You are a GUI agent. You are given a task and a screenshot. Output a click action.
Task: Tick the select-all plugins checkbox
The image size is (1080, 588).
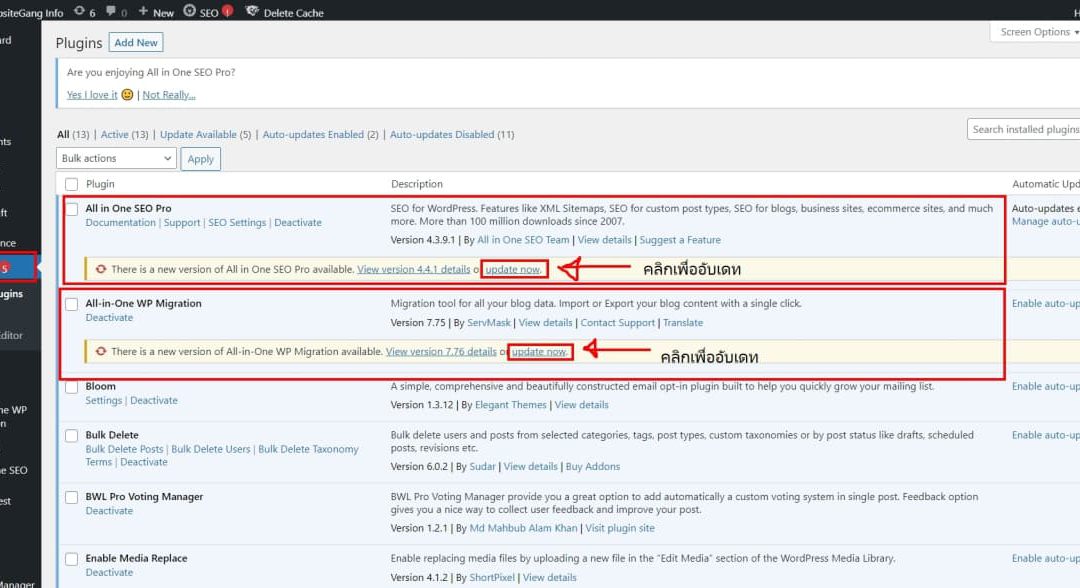click(72, 184)
